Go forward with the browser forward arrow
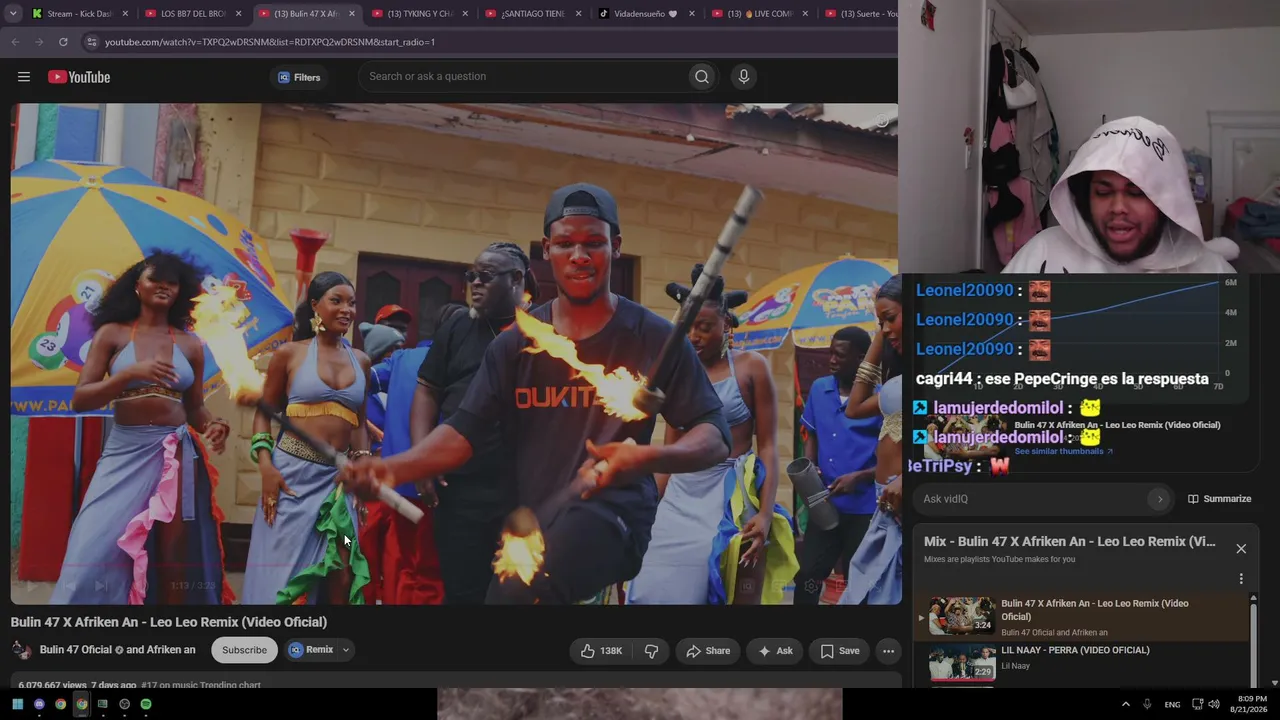1280x720 pixels. (x=39, y=42)
